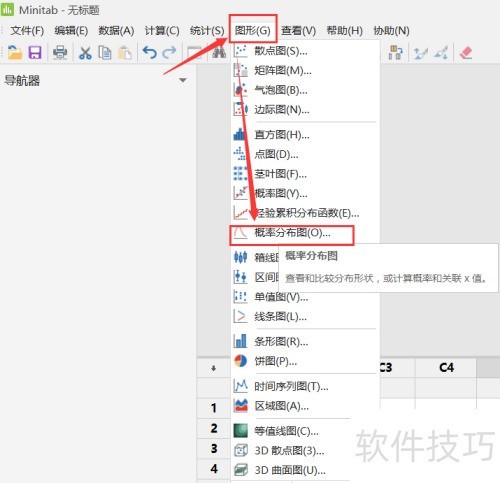Click the worksheet direction arrow cell
Viewport: 500px width, 483px height.
[x=214, y=368]
